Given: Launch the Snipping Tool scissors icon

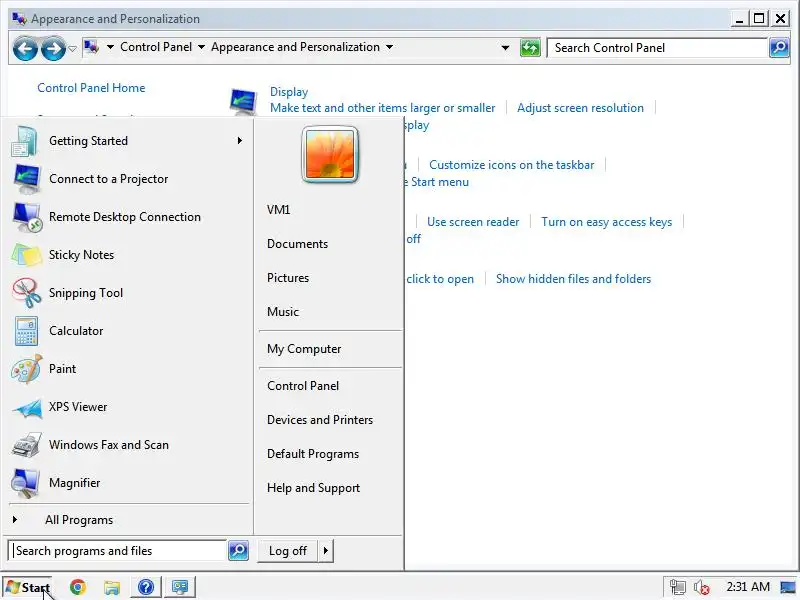Looking at the screenshot, I should point(27,293).
